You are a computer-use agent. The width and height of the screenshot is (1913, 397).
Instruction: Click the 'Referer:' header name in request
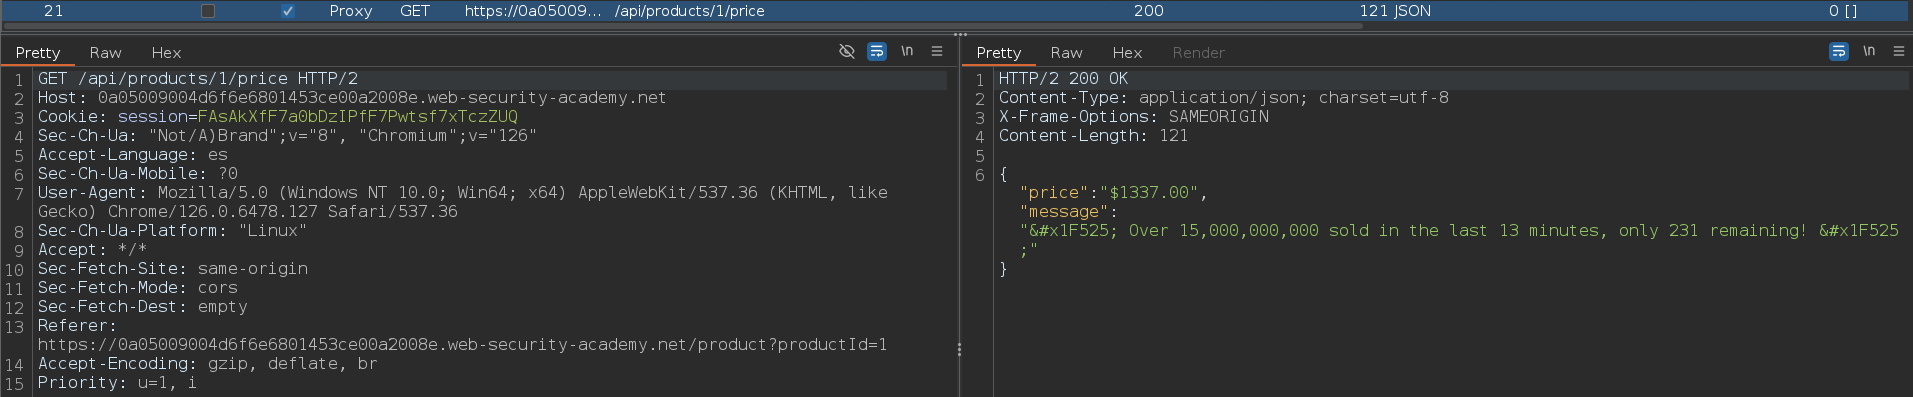pos(77,326)
